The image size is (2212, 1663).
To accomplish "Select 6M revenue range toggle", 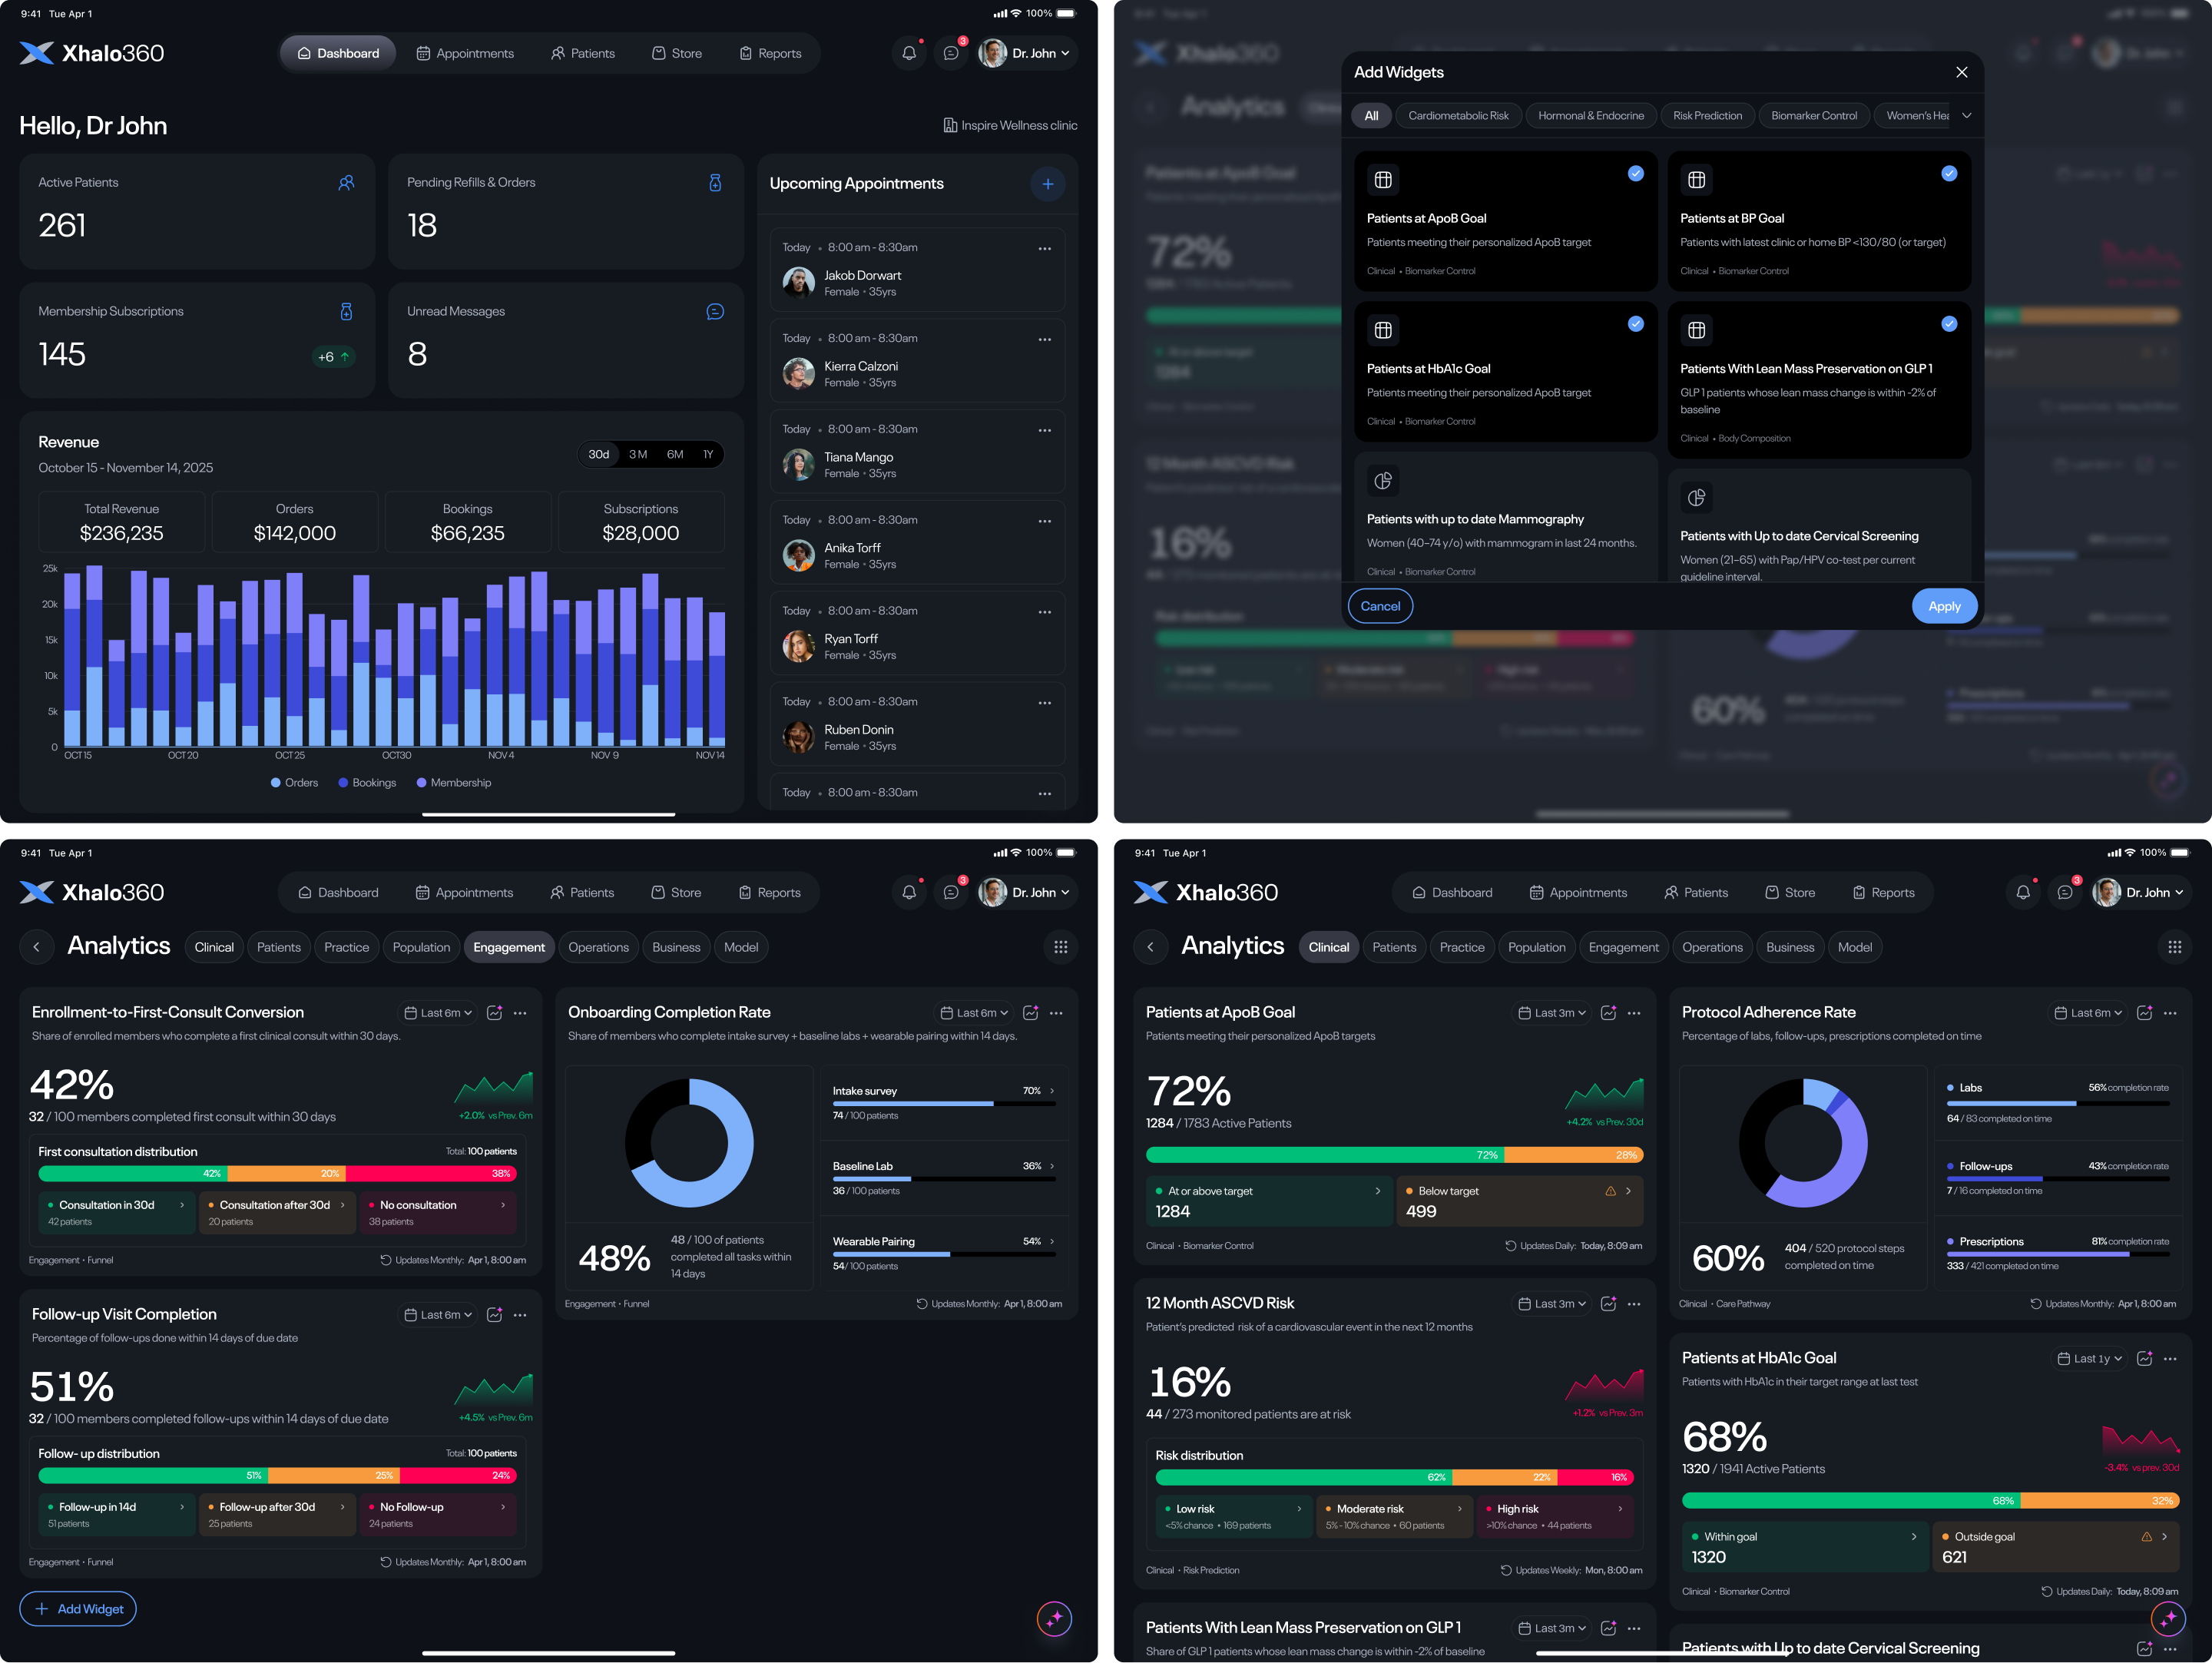I will 675,455.
